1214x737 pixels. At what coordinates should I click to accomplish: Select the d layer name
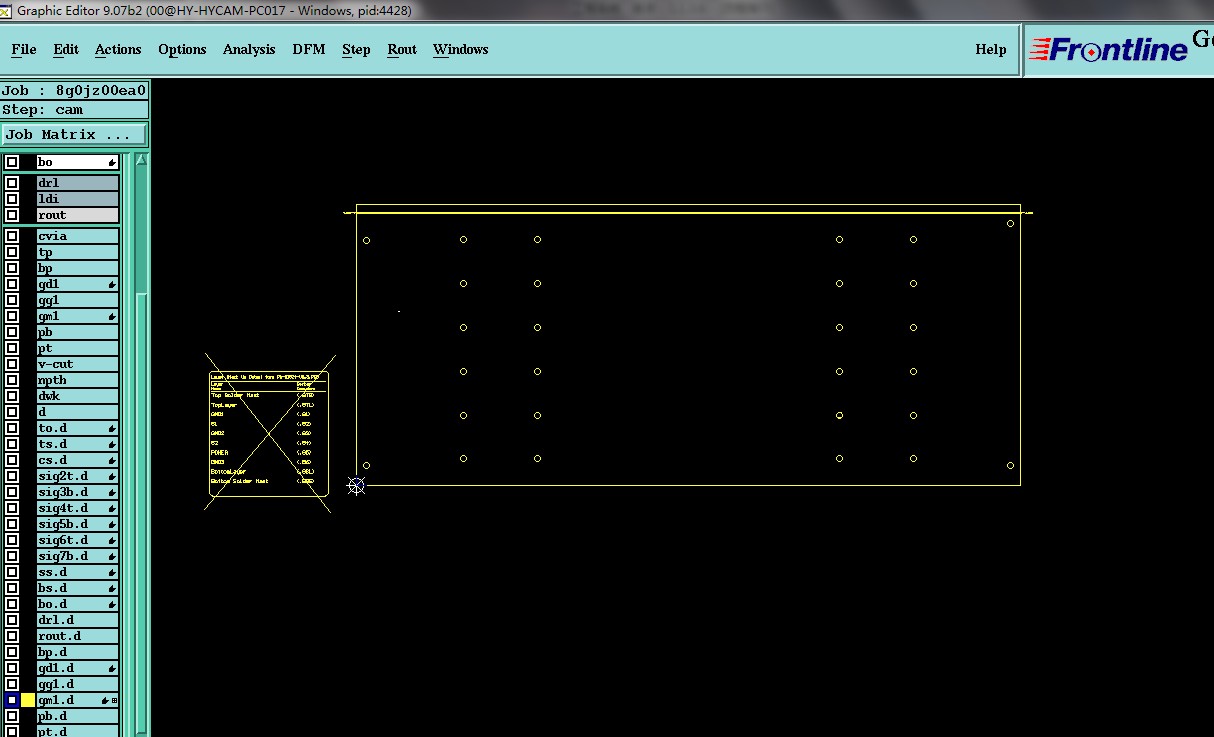[78, 412]
